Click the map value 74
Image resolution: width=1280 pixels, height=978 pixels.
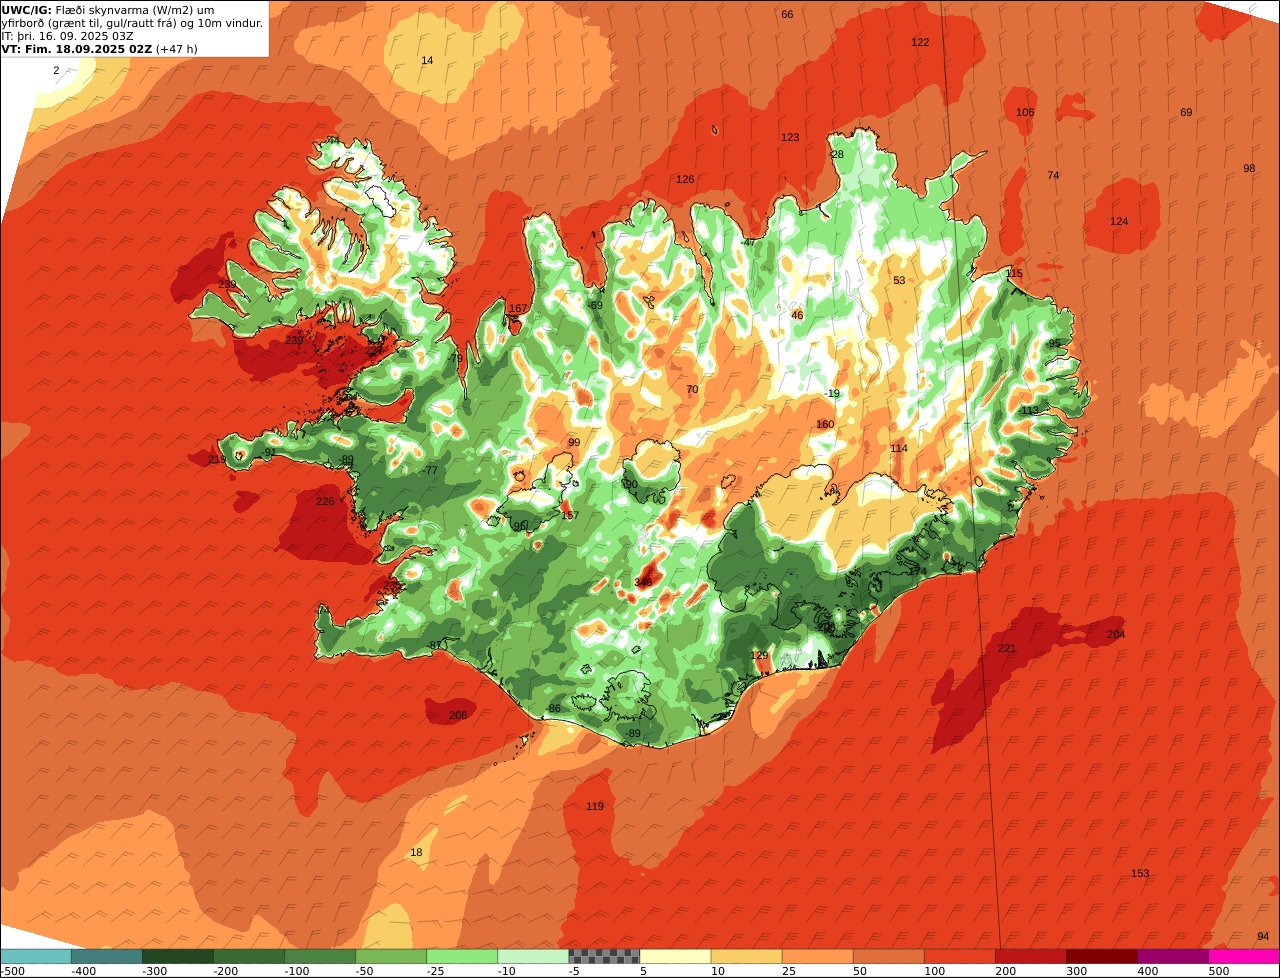point(1053,175)
